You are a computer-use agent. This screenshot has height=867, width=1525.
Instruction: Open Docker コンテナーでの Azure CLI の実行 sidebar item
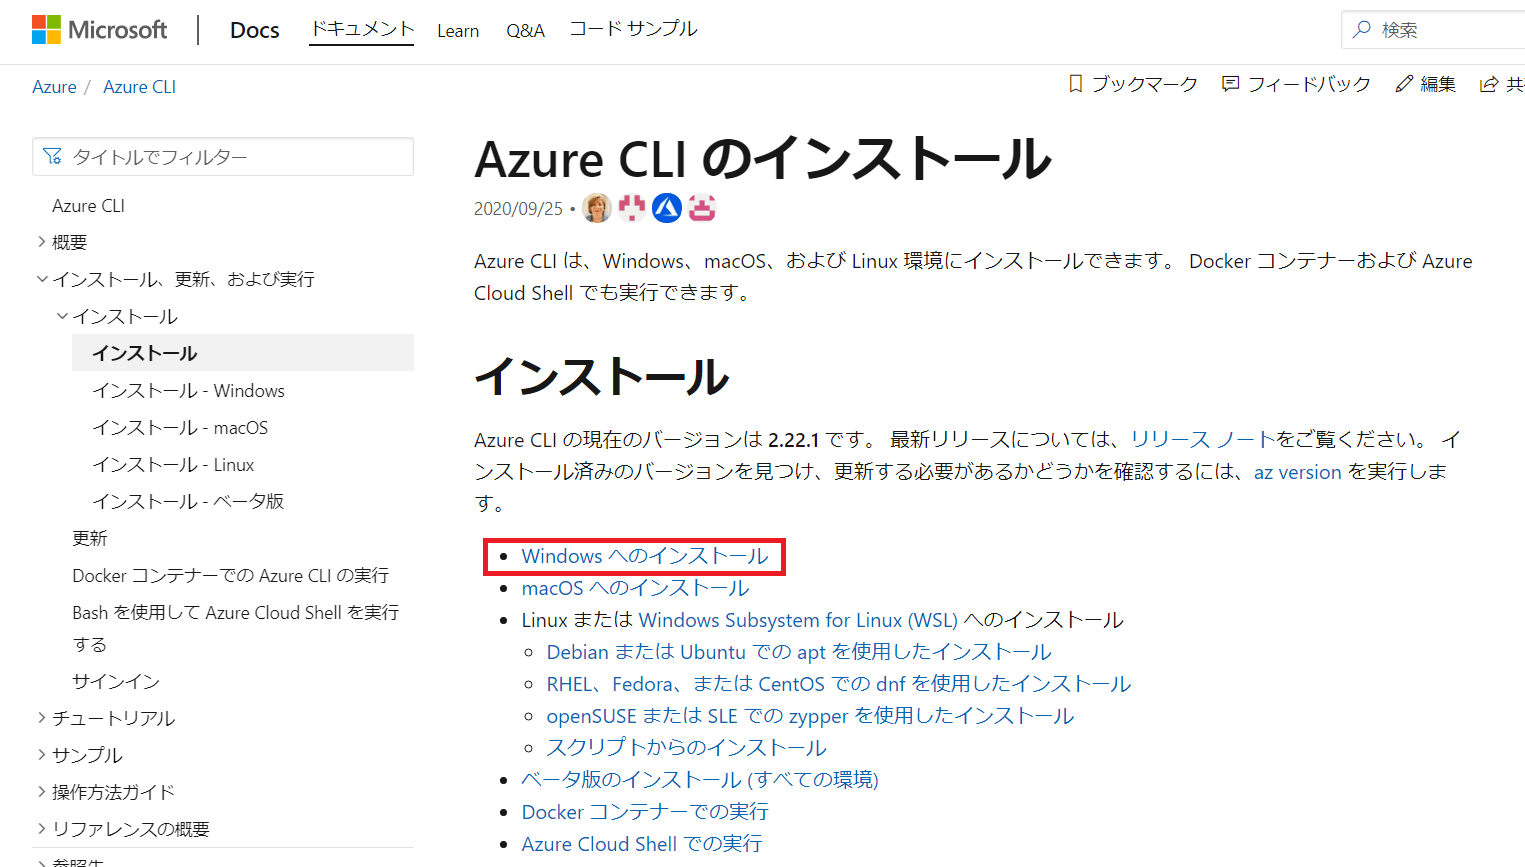231,576
